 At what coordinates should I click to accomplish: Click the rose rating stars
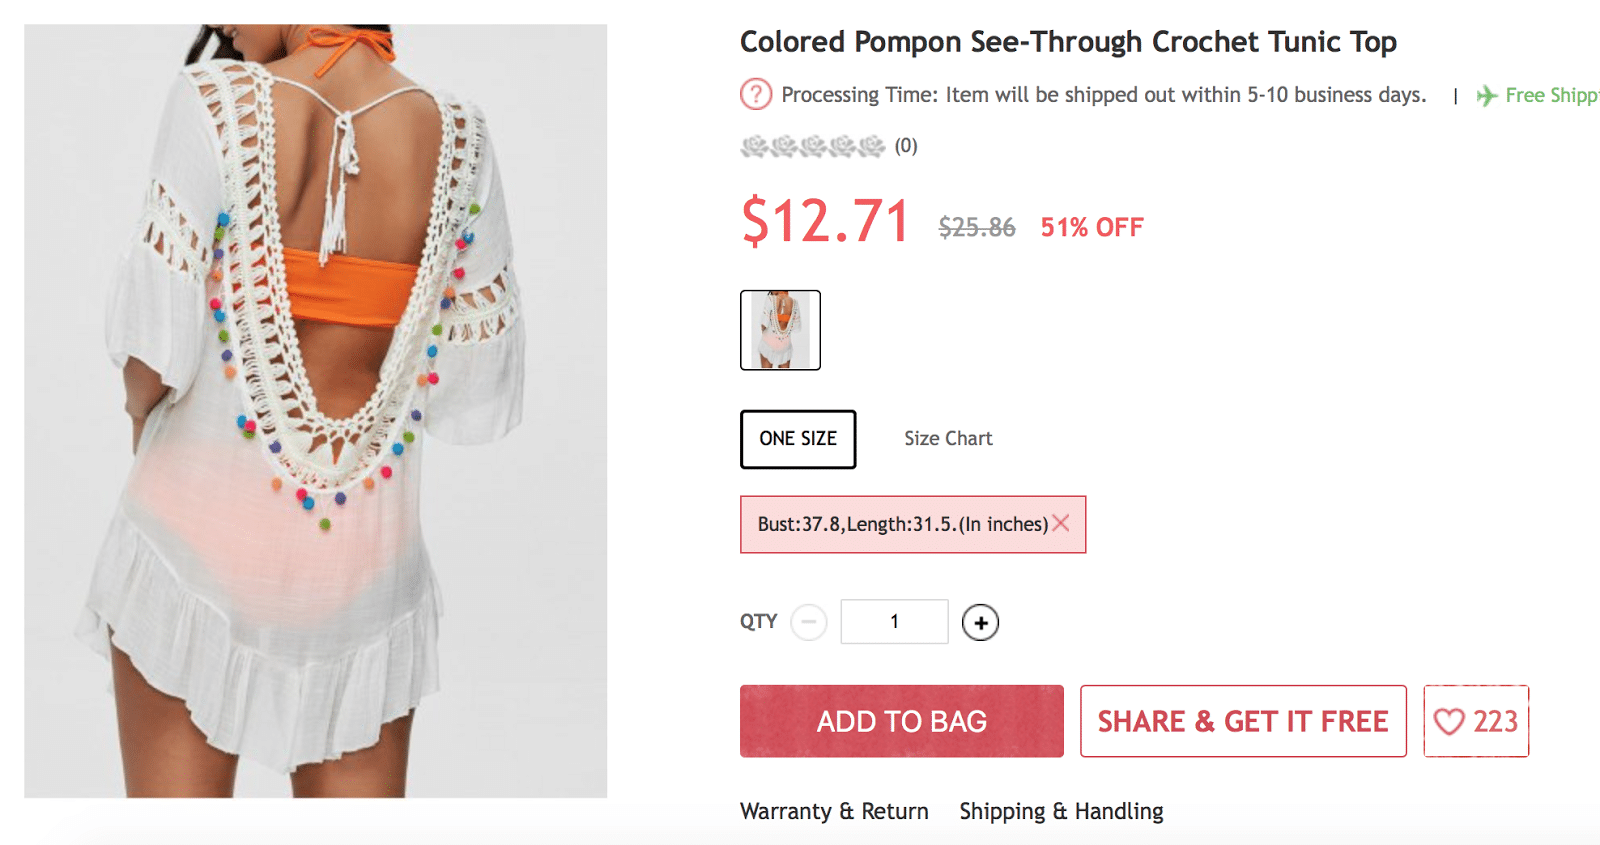812,147
